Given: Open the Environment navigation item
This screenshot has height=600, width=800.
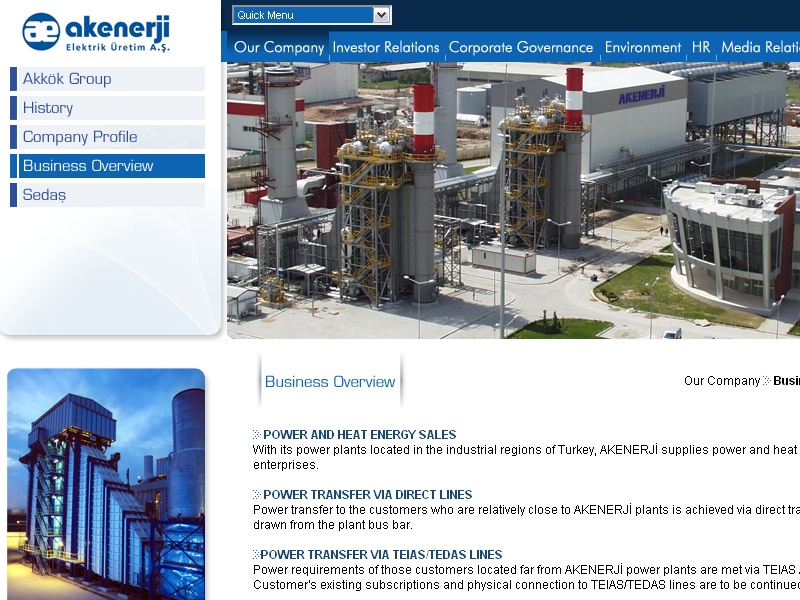Looking at the screenshot, I should pos(643,47).
